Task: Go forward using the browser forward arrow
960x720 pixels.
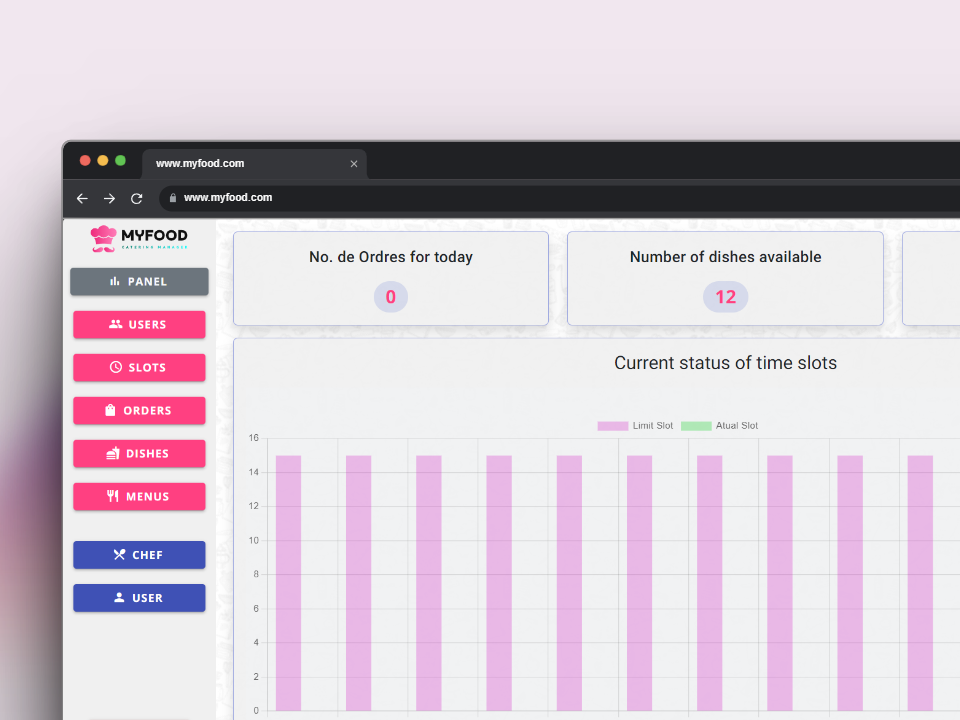Action: click(110, 198)
